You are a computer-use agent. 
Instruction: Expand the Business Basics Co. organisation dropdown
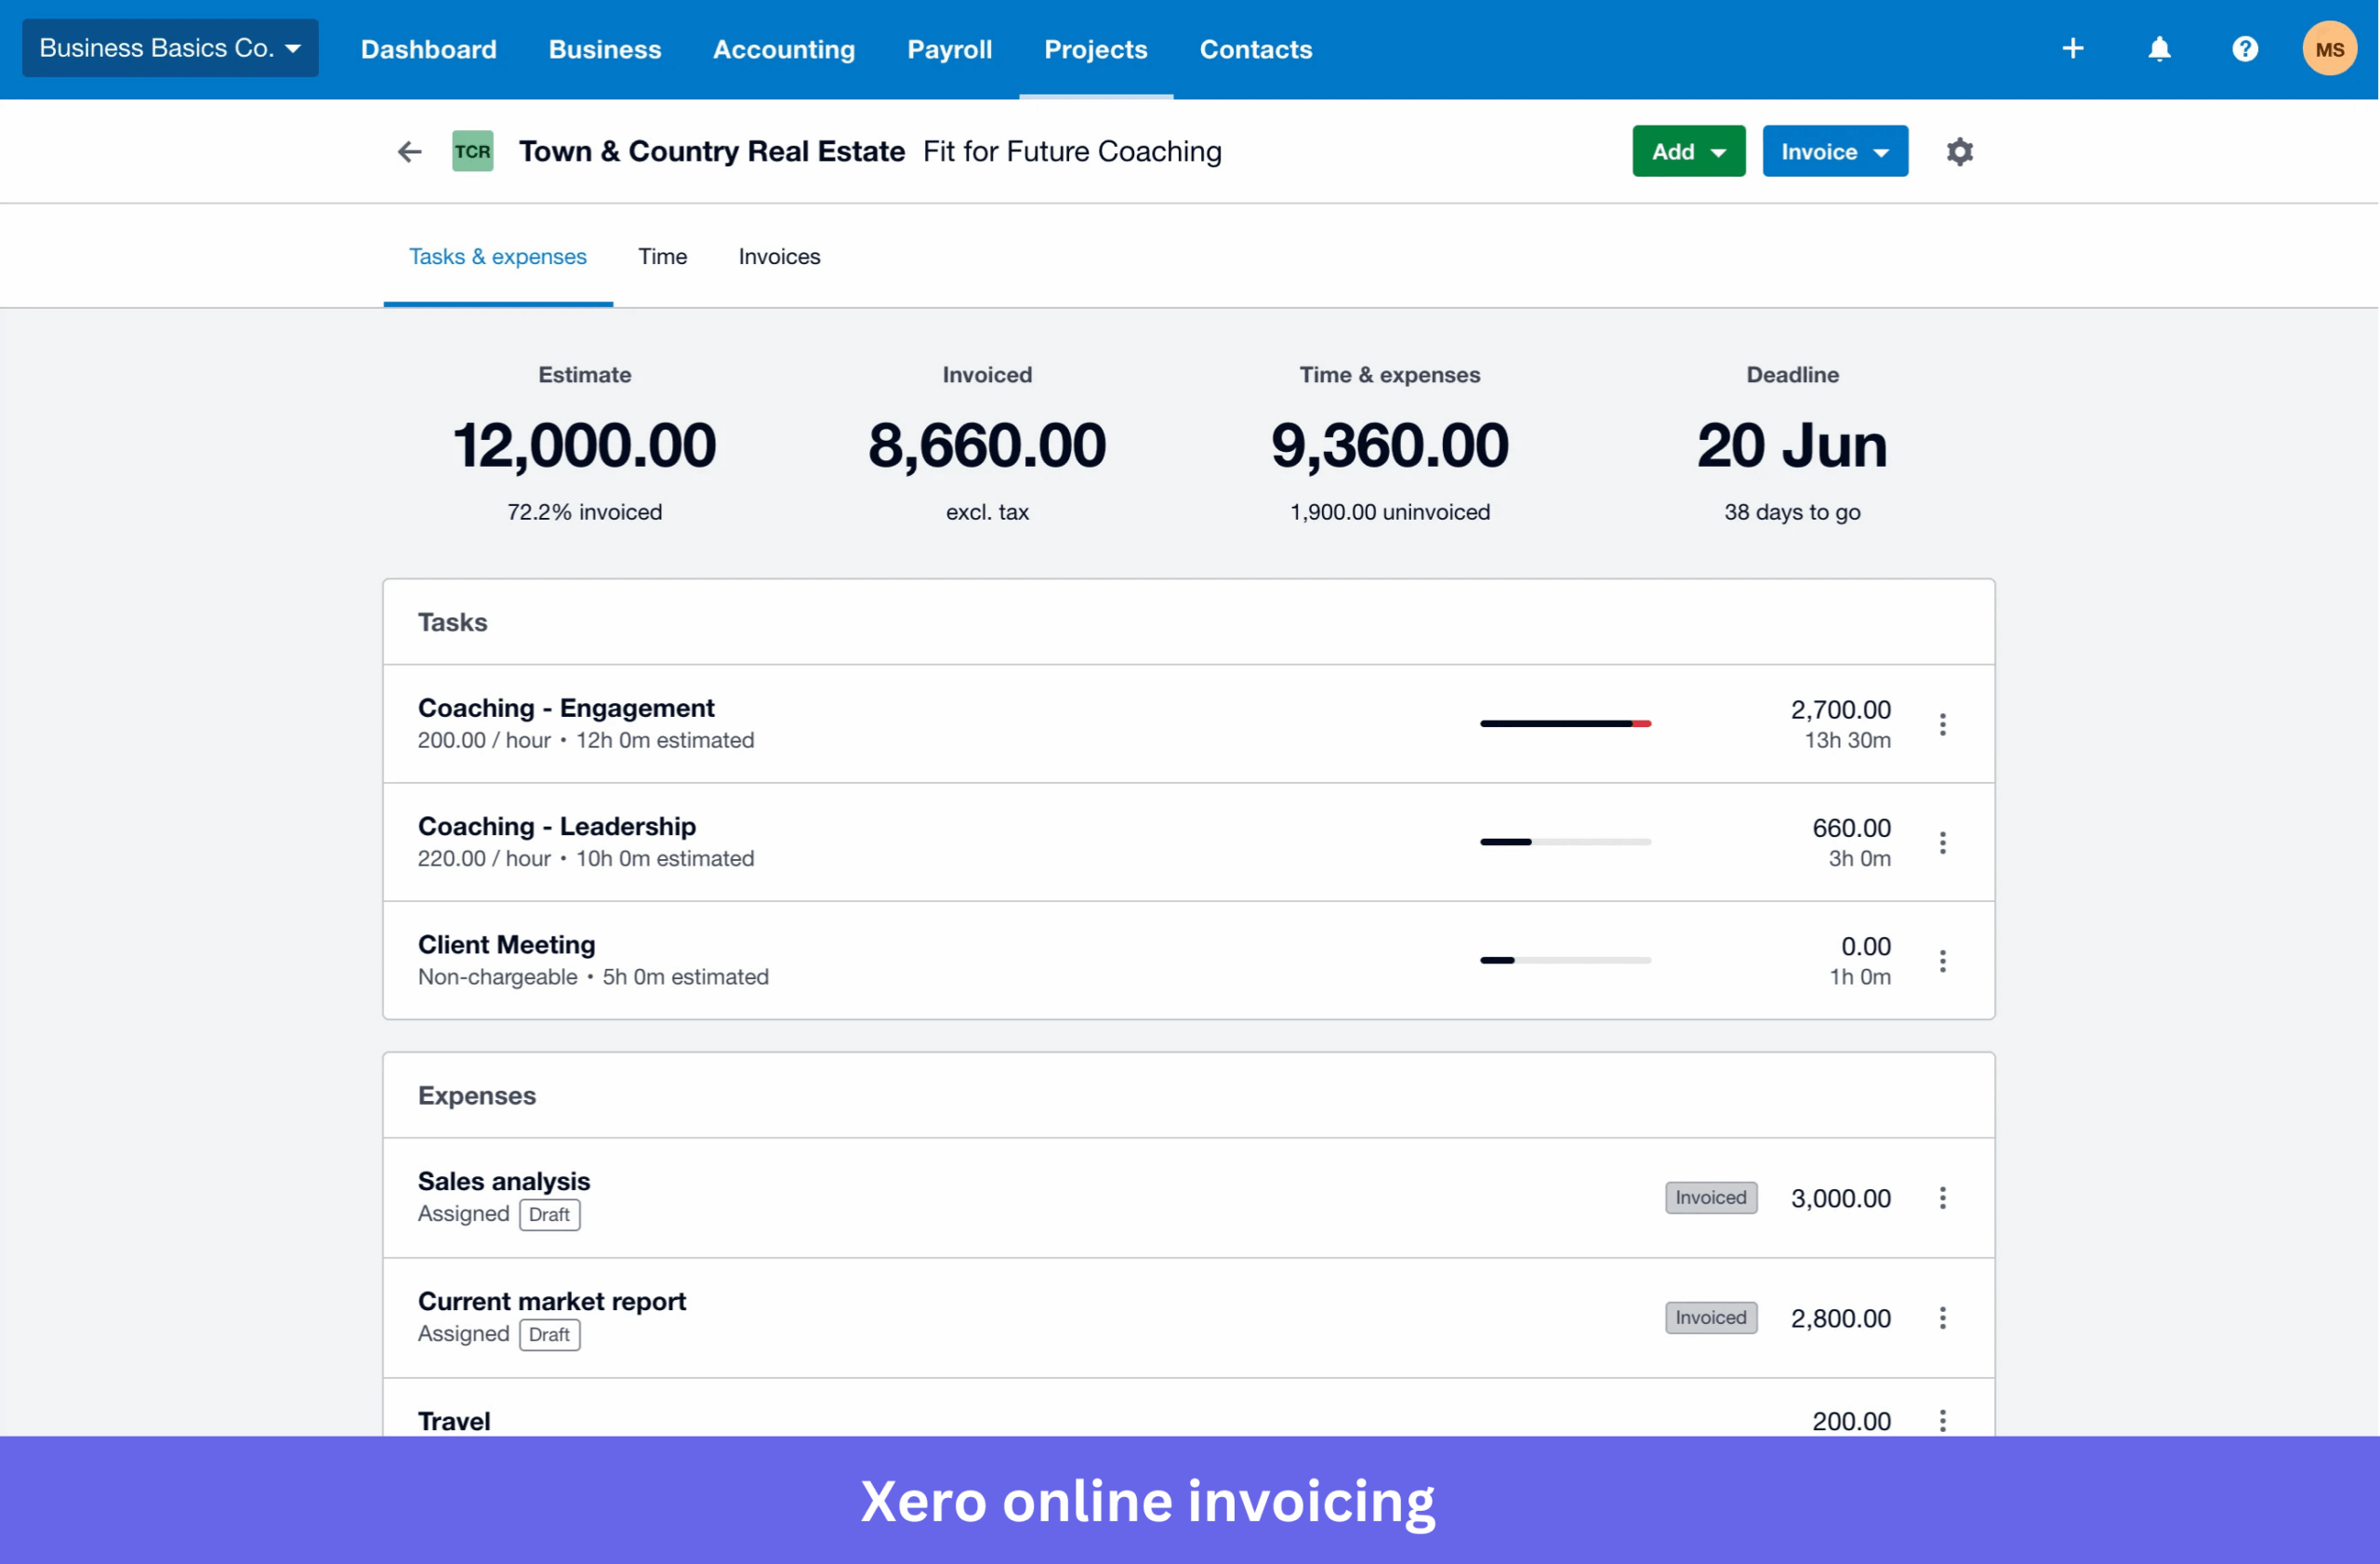[x=170, y=48]
